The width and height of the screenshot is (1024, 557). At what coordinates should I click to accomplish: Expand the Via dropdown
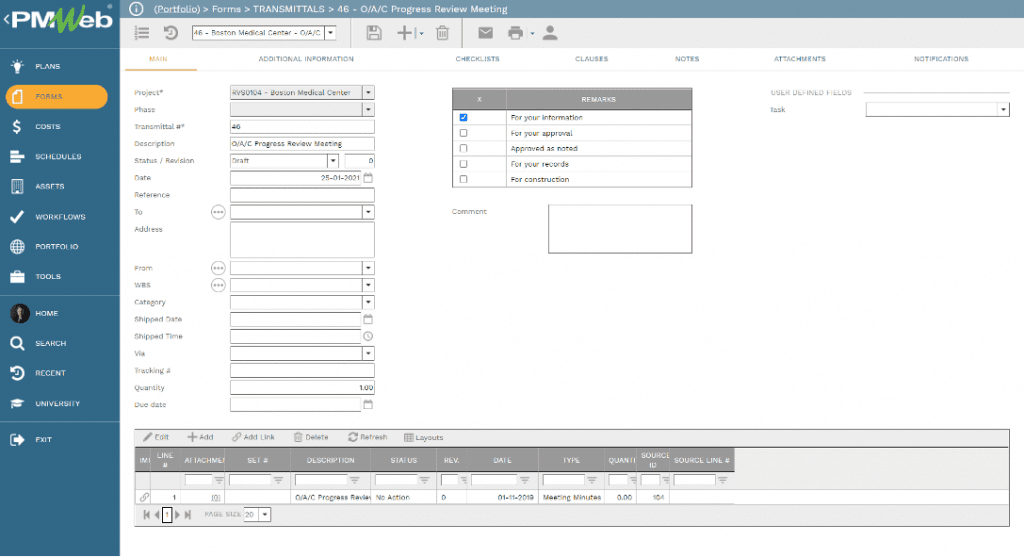(x=368, y=353)
